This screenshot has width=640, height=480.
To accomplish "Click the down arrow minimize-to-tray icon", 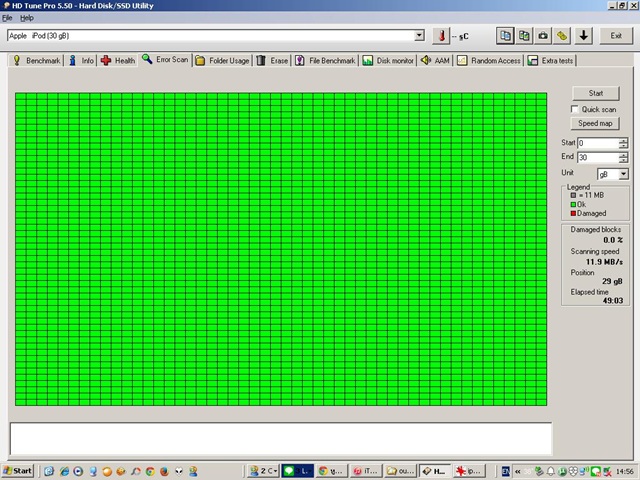I will click(584, 36).
